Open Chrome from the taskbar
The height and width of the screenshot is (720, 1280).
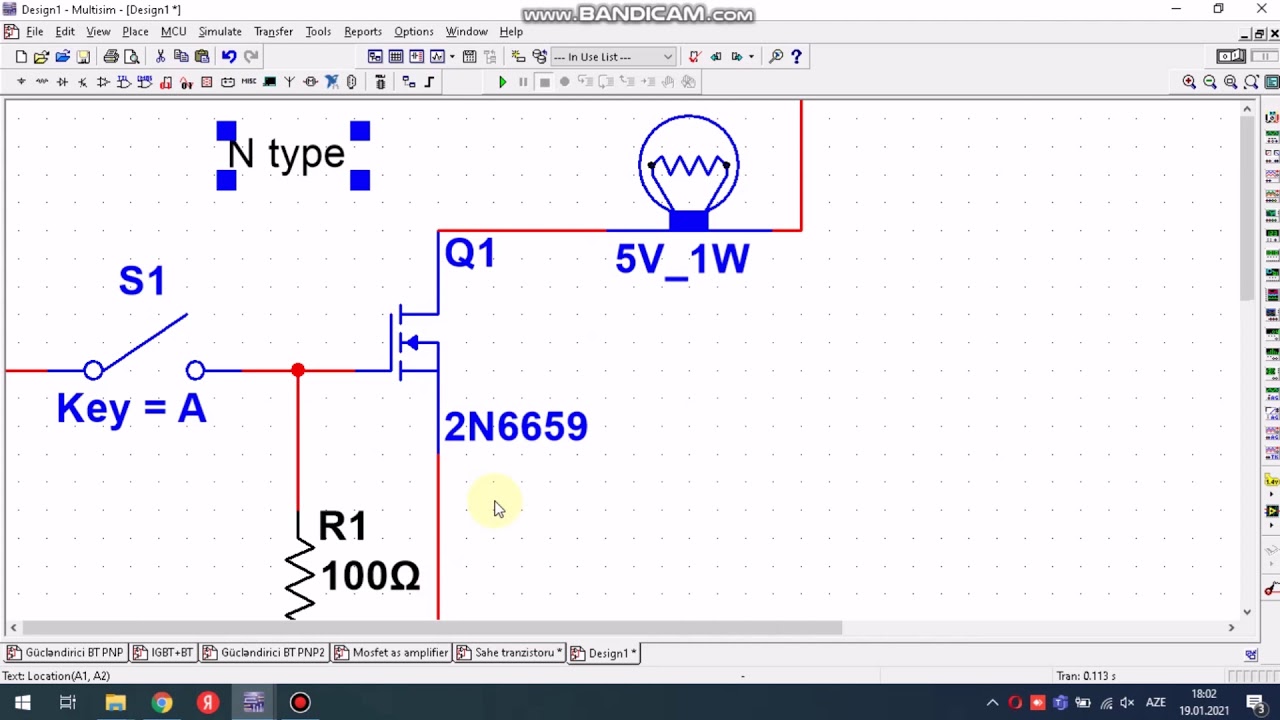click(x=162, y=703)
